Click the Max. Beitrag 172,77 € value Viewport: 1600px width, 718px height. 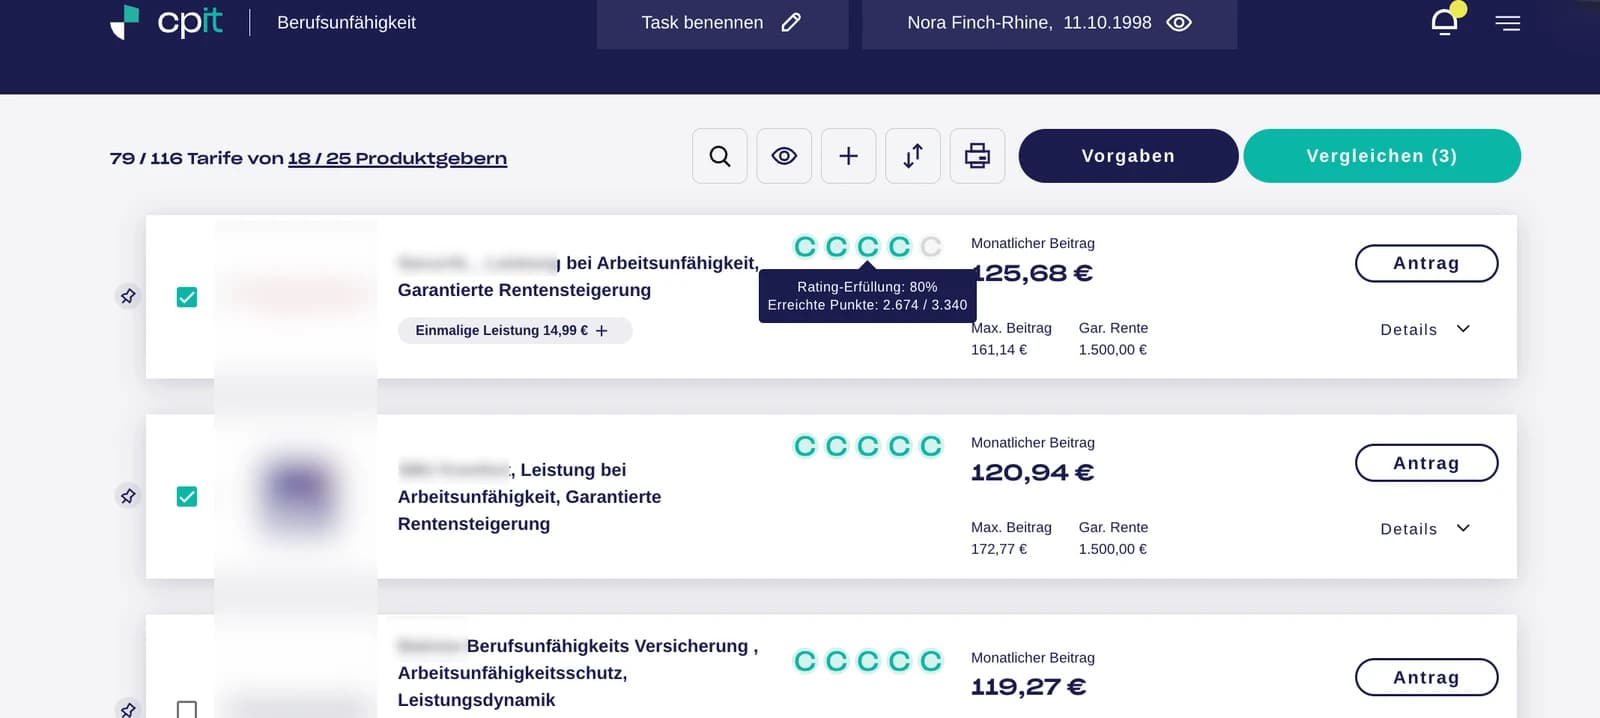pyautogui.click(x=999, y=549)
